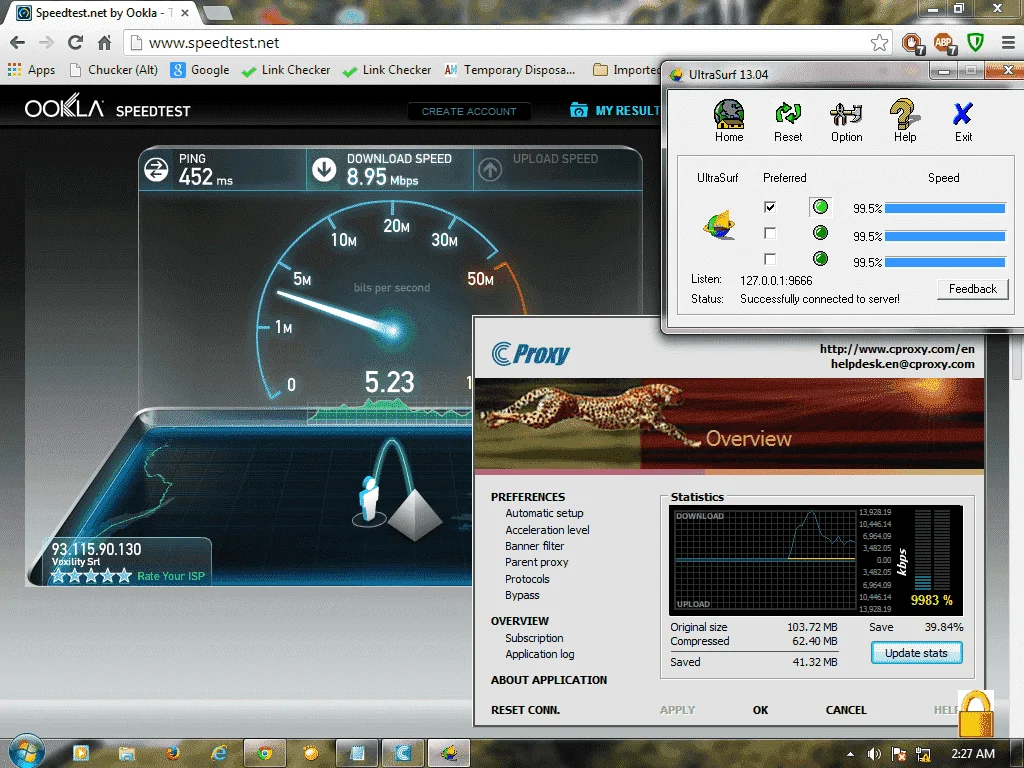Viewport: 1024px width, 768px height.
Task: Go back in Chrome browser
Action: [18, 42]
